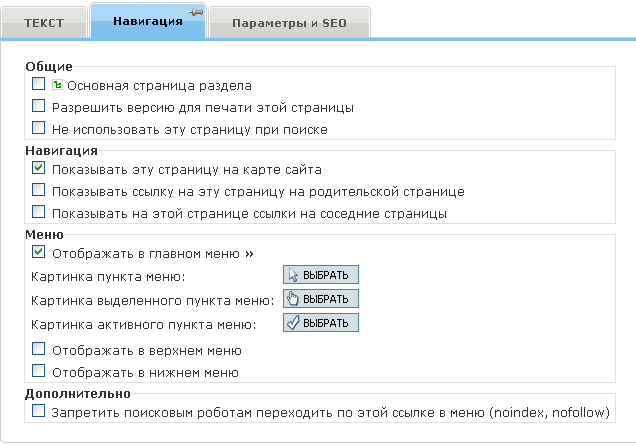Click the green icon beside Основная страница раздела
This screenshot has height=445, width=636.
57,86
